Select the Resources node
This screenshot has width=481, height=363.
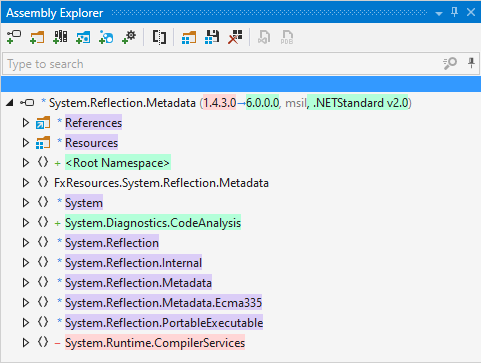coord(91,143)
